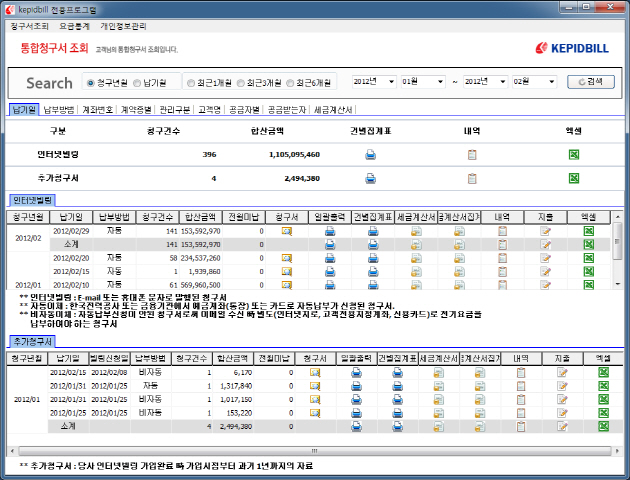Click 569,960,500 amount cell
Image resolution: width=630 pixels, height=480 pixels.
200,285
